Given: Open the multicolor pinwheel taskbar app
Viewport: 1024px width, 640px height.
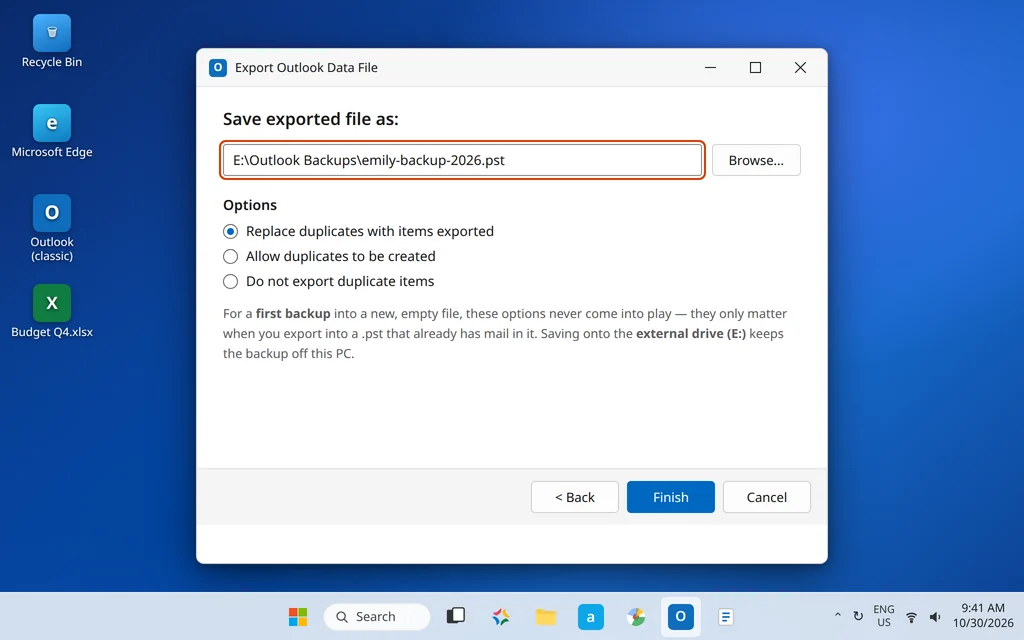Looking at the screenshot, I should [x=635, y=616].
